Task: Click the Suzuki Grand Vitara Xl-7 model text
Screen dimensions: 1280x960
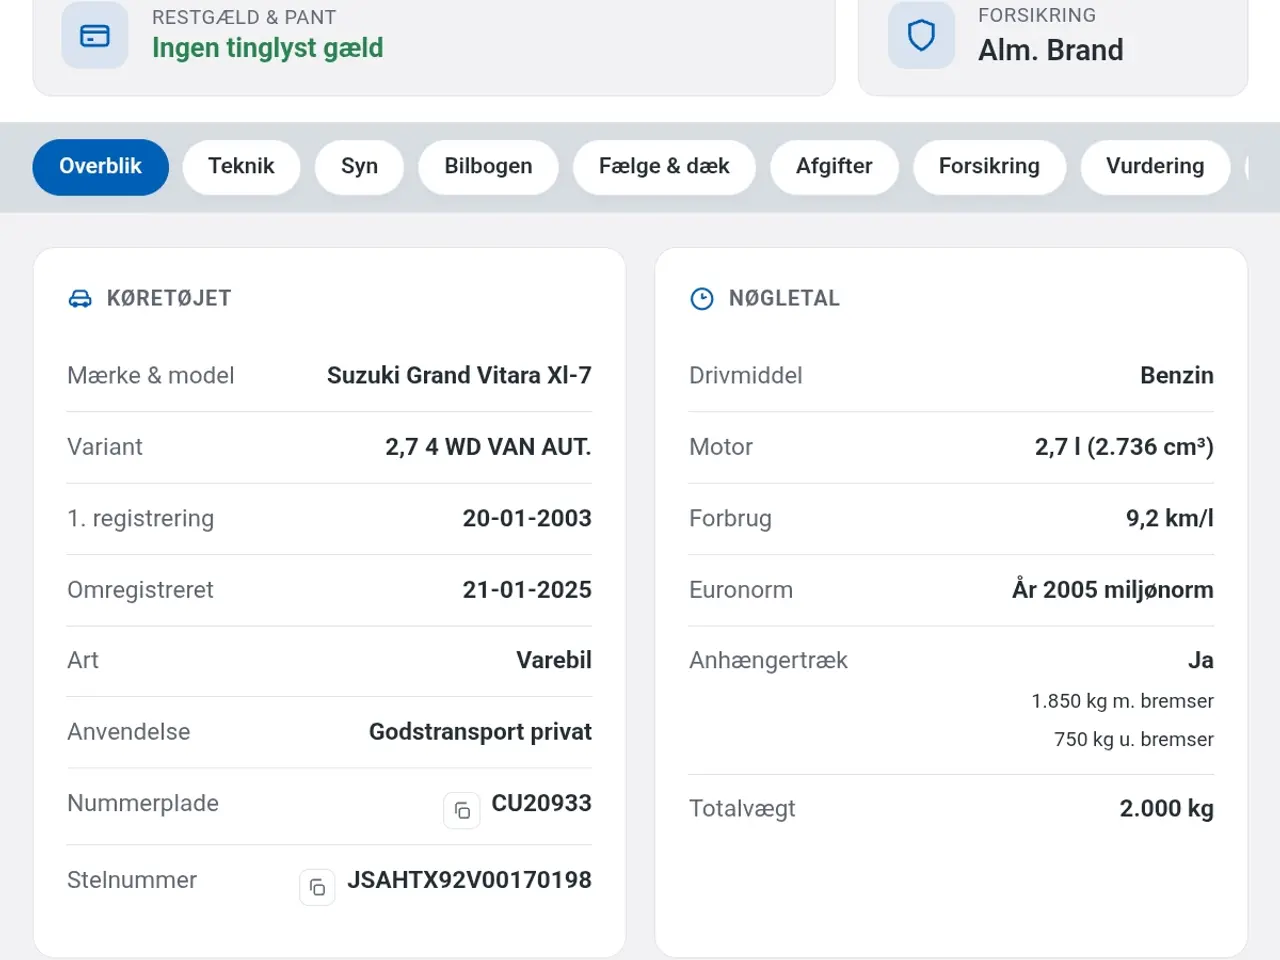Action: [459, 375]
